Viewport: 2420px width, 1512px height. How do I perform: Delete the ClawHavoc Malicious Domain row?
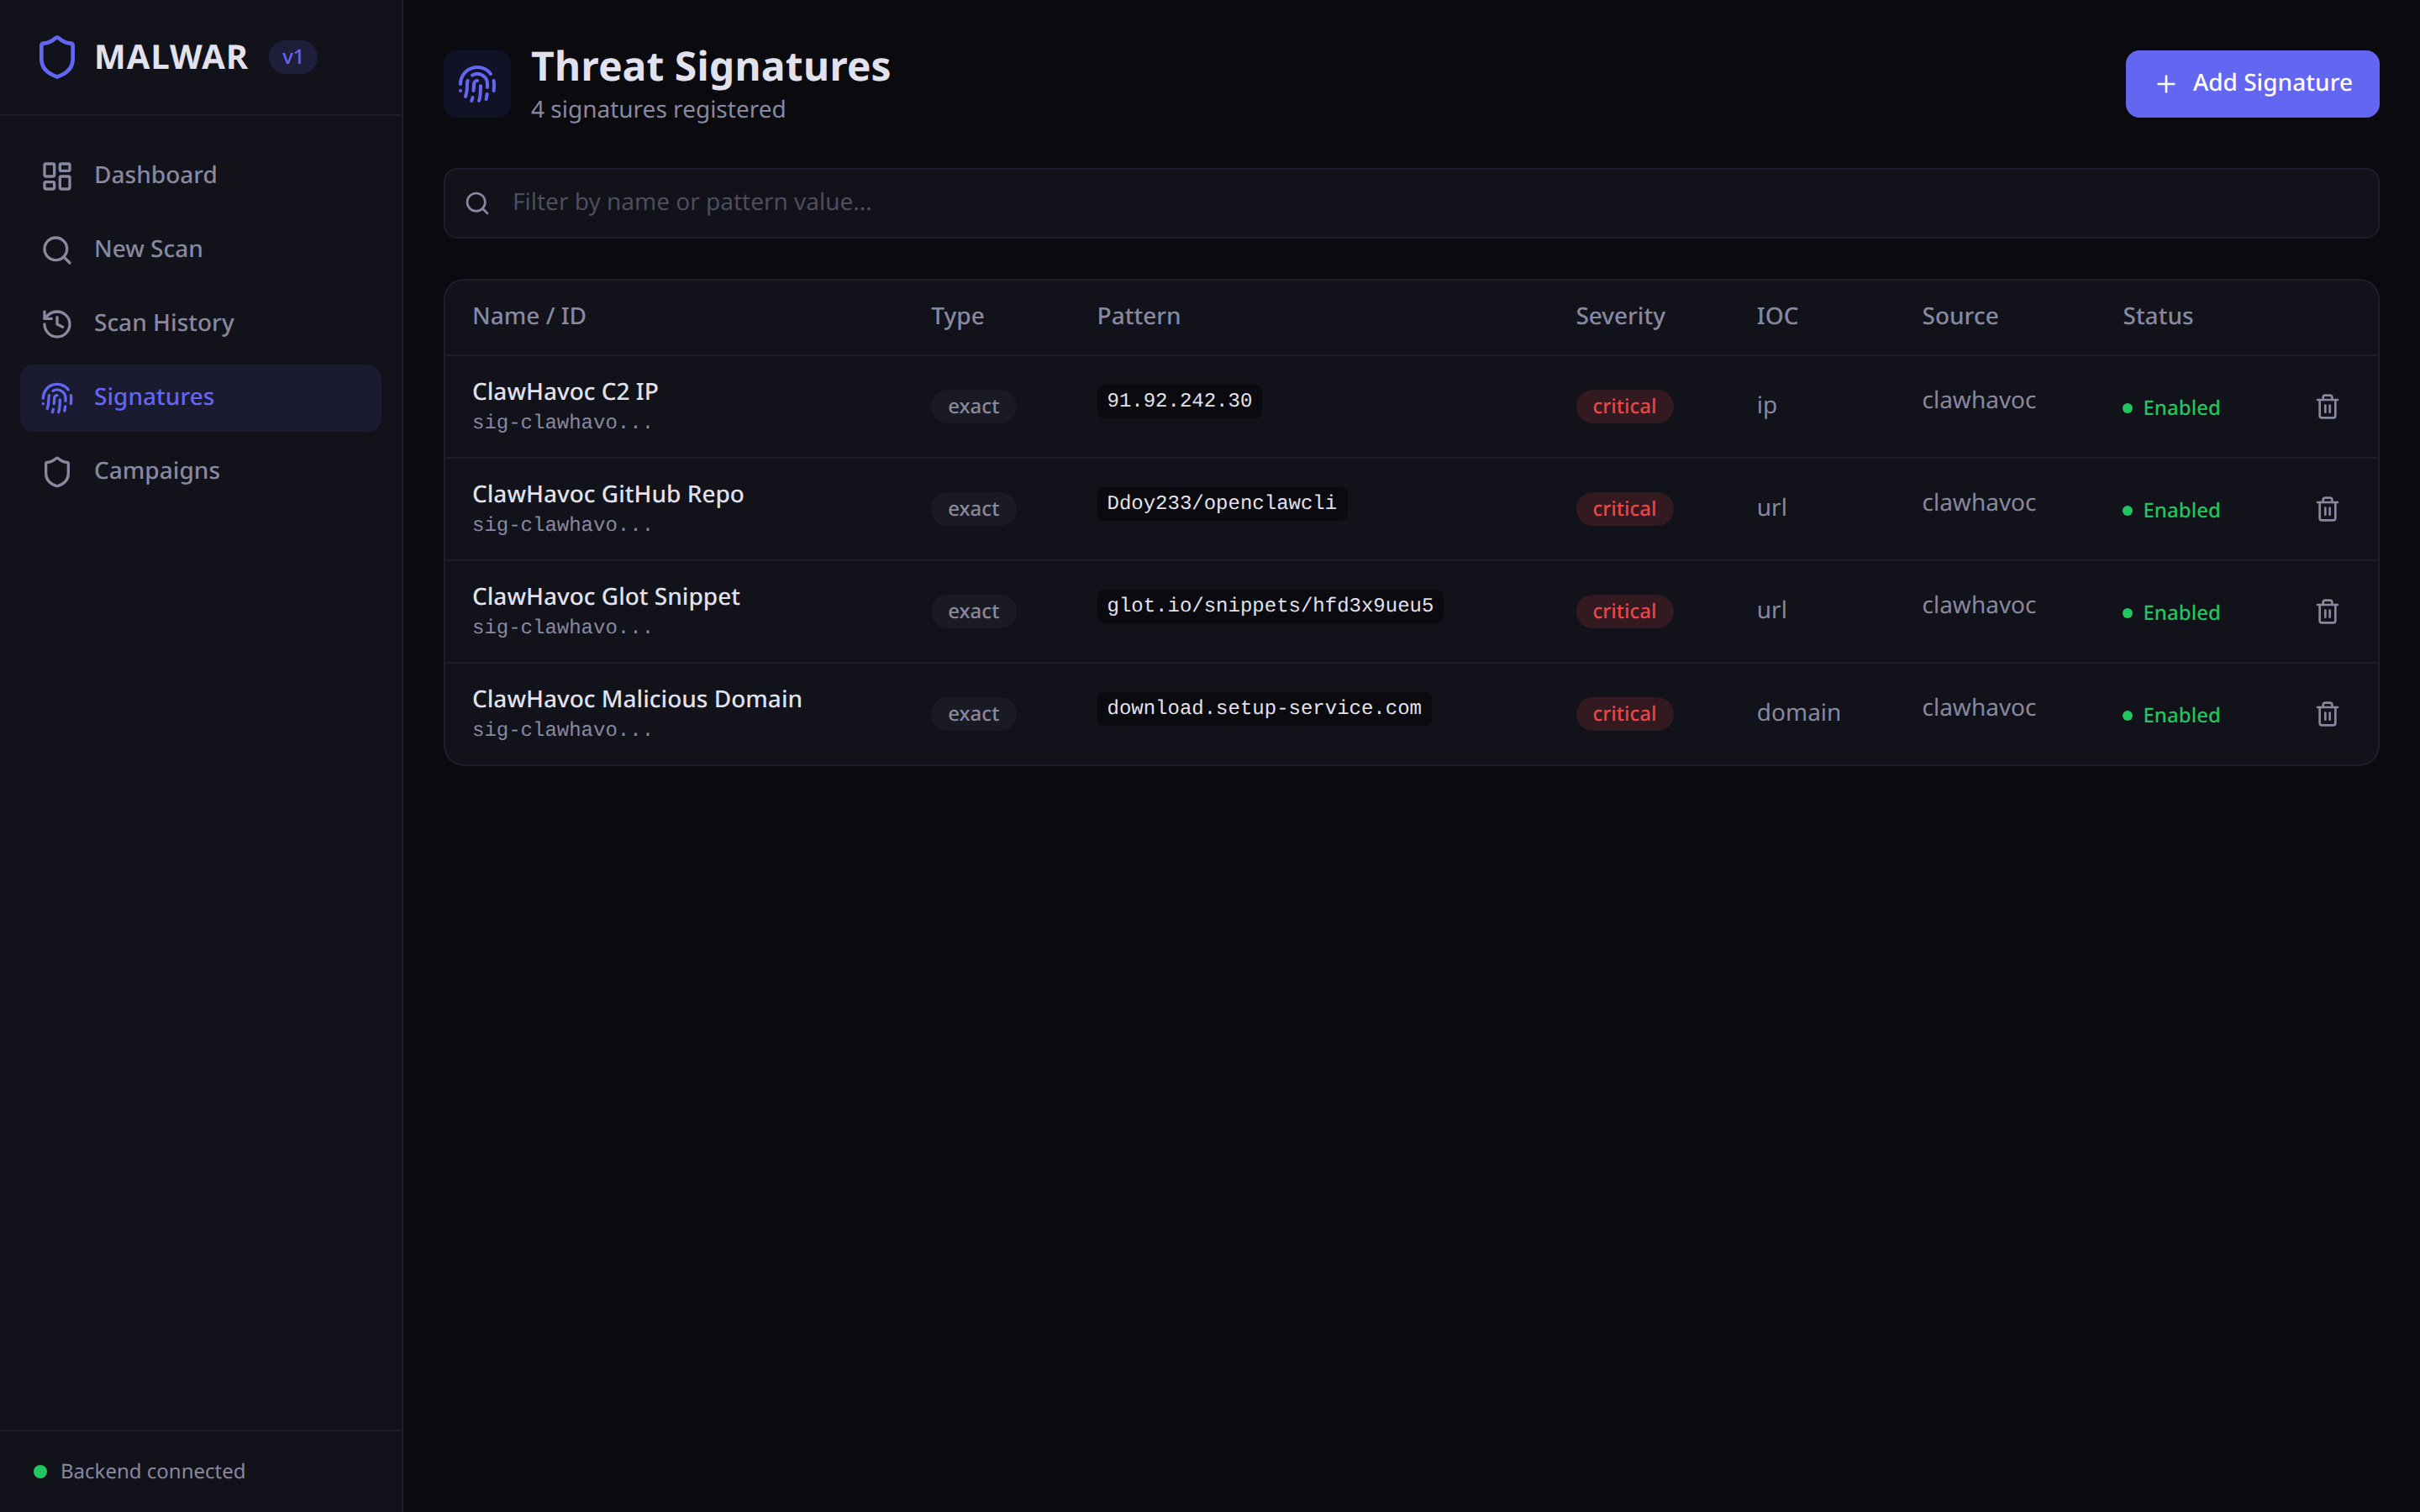2327,714
